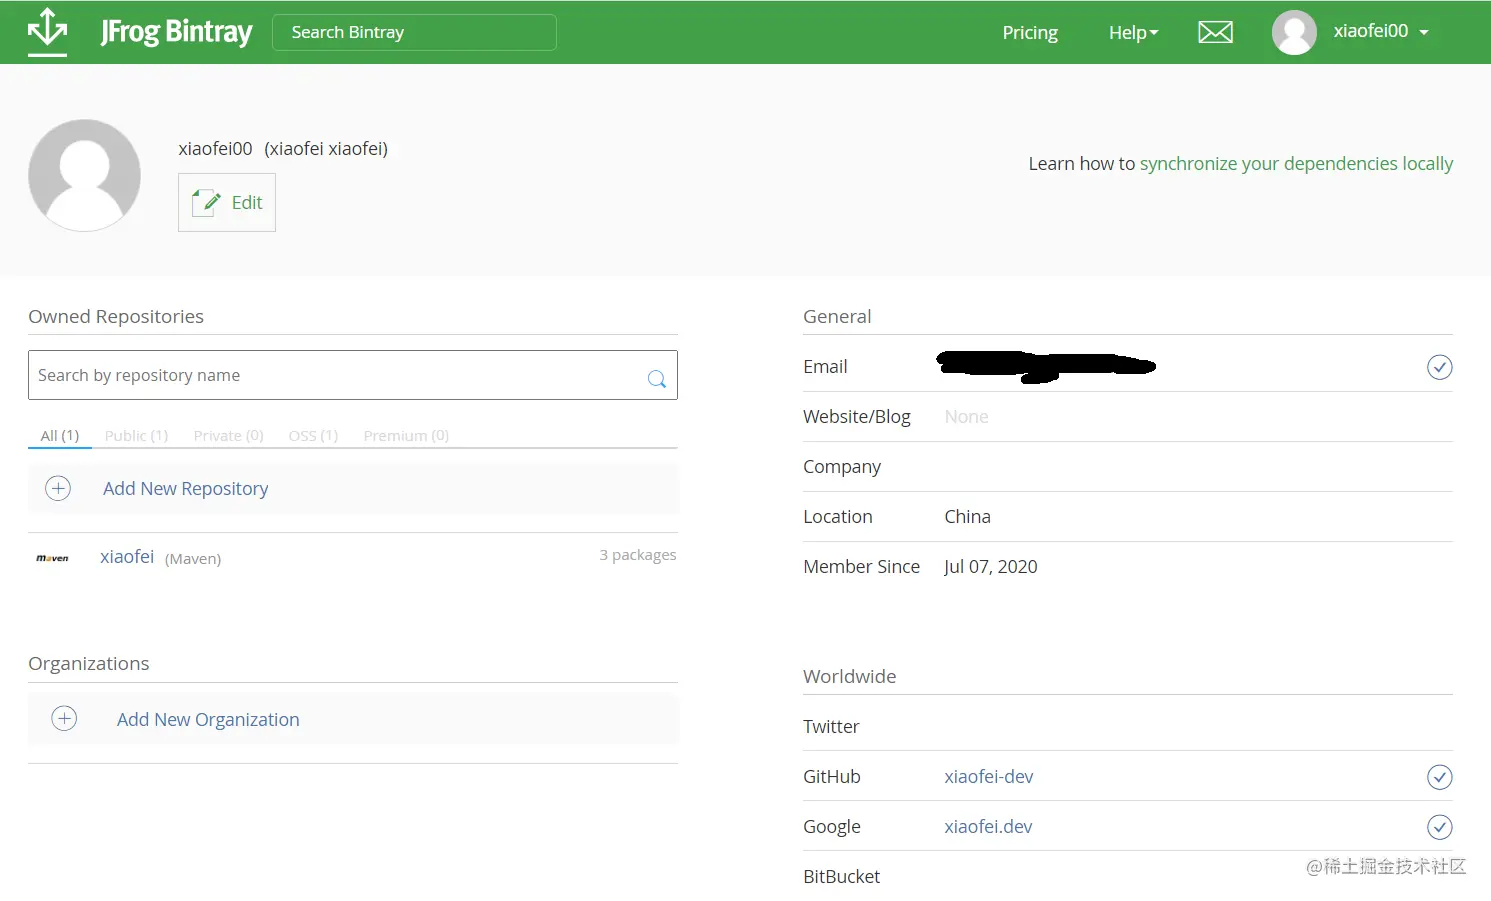1491x901 pixels.
Task: Click the large profile avatar picture
Action: 84,175
